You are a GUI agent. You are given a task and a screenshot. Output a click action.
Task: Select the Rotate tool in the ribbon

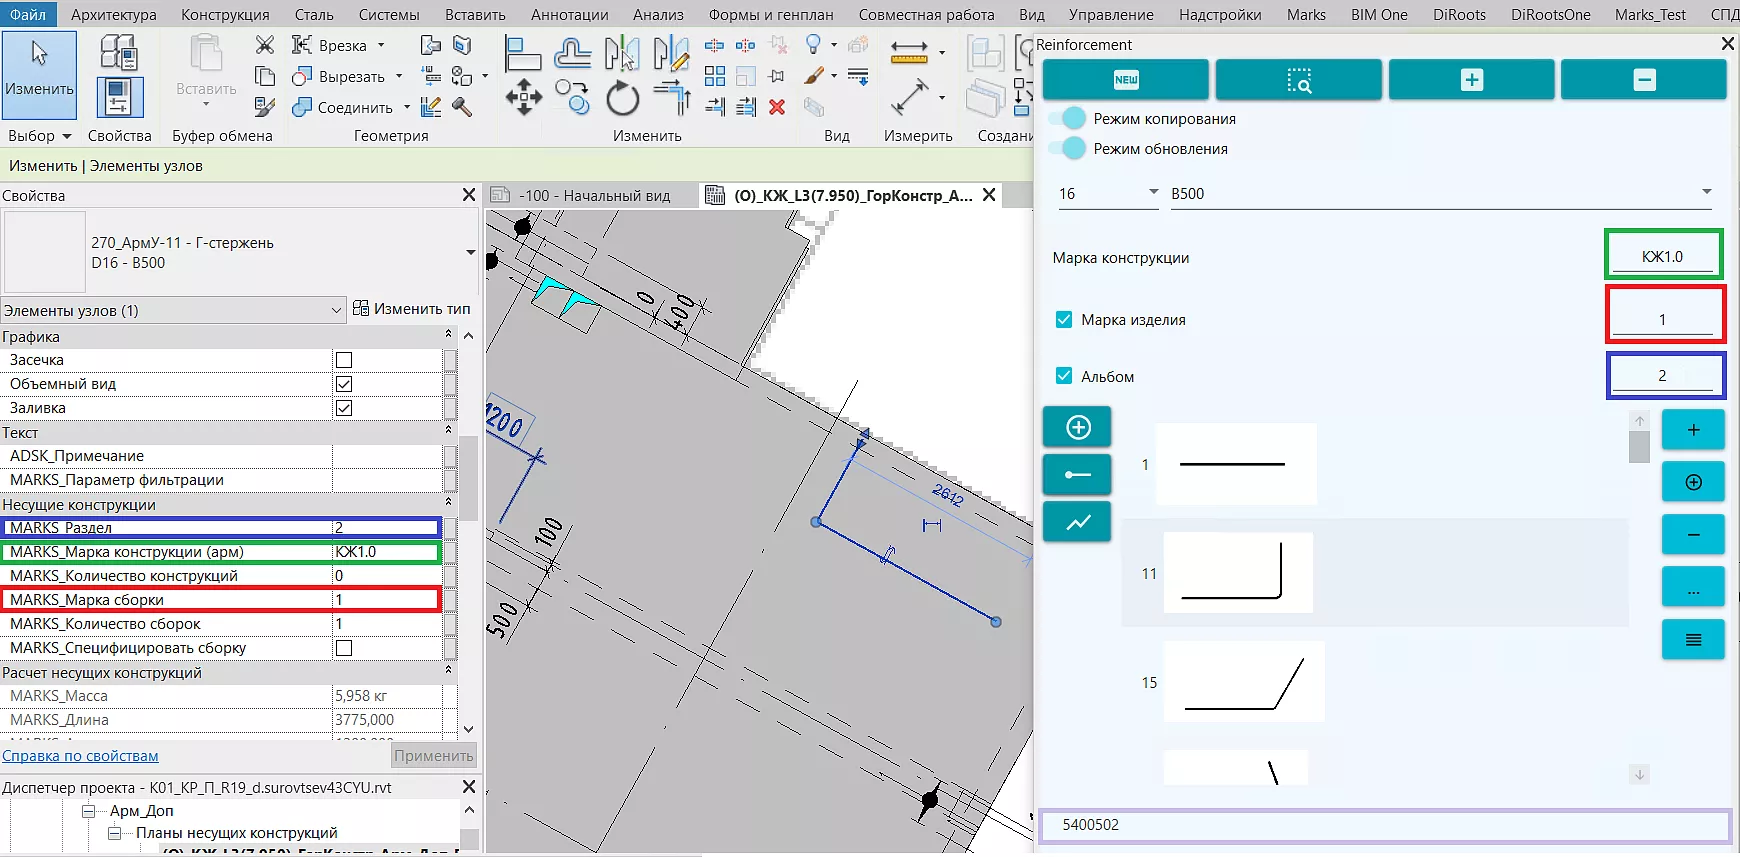pyautogui.click(x=622, y=99)
